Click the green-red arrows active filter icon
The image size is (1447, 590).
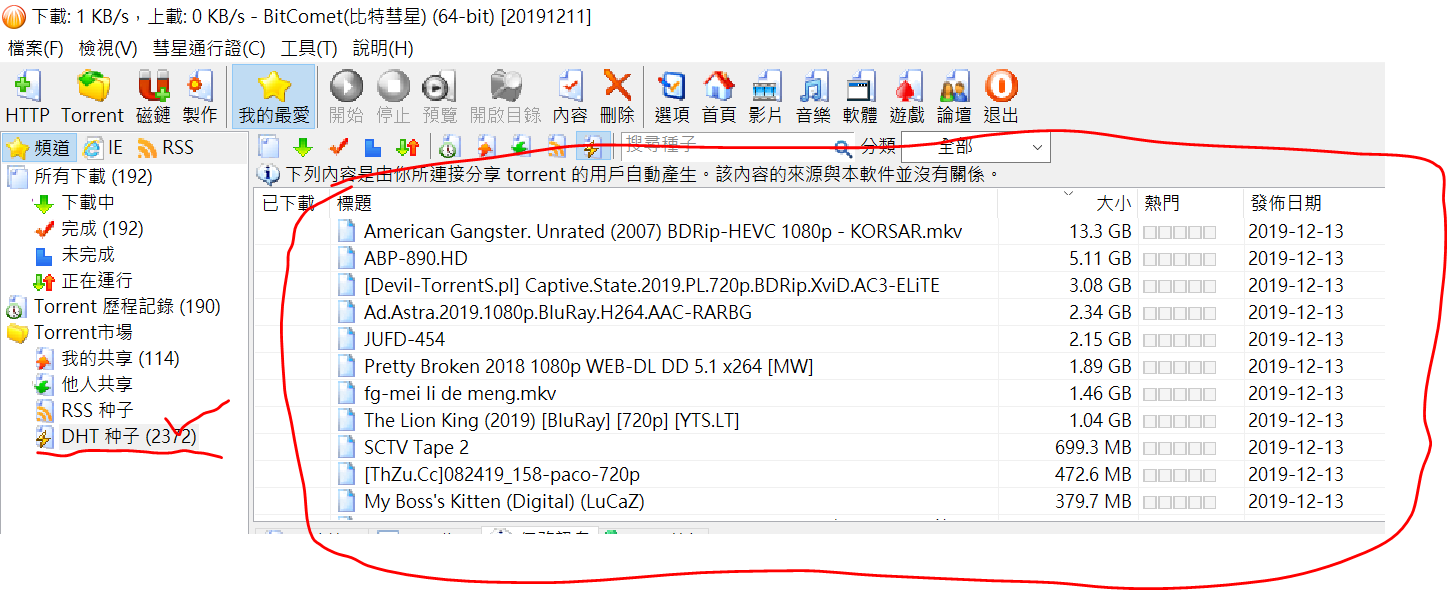[x=407, y=147]
